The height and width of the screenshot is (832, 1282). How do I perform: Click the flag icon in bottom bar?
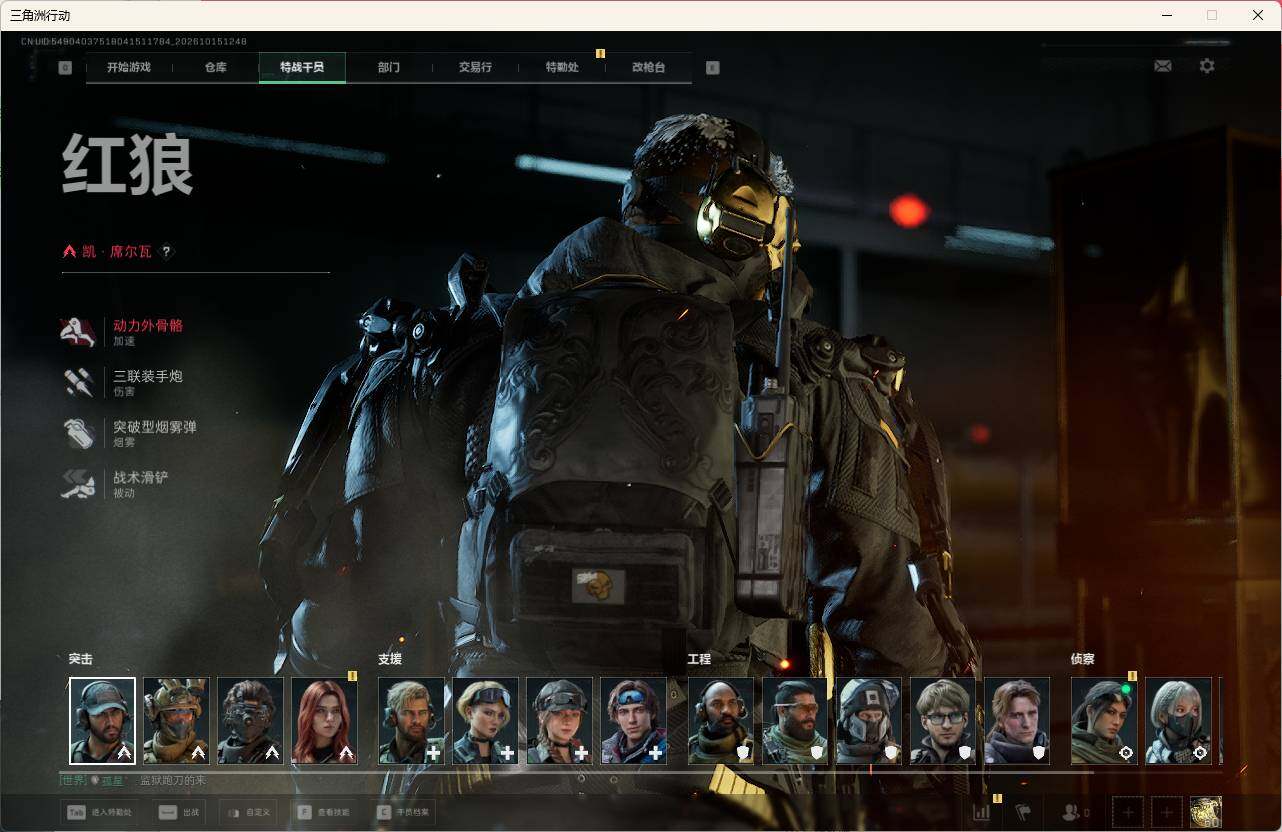tap(1023, 812)
